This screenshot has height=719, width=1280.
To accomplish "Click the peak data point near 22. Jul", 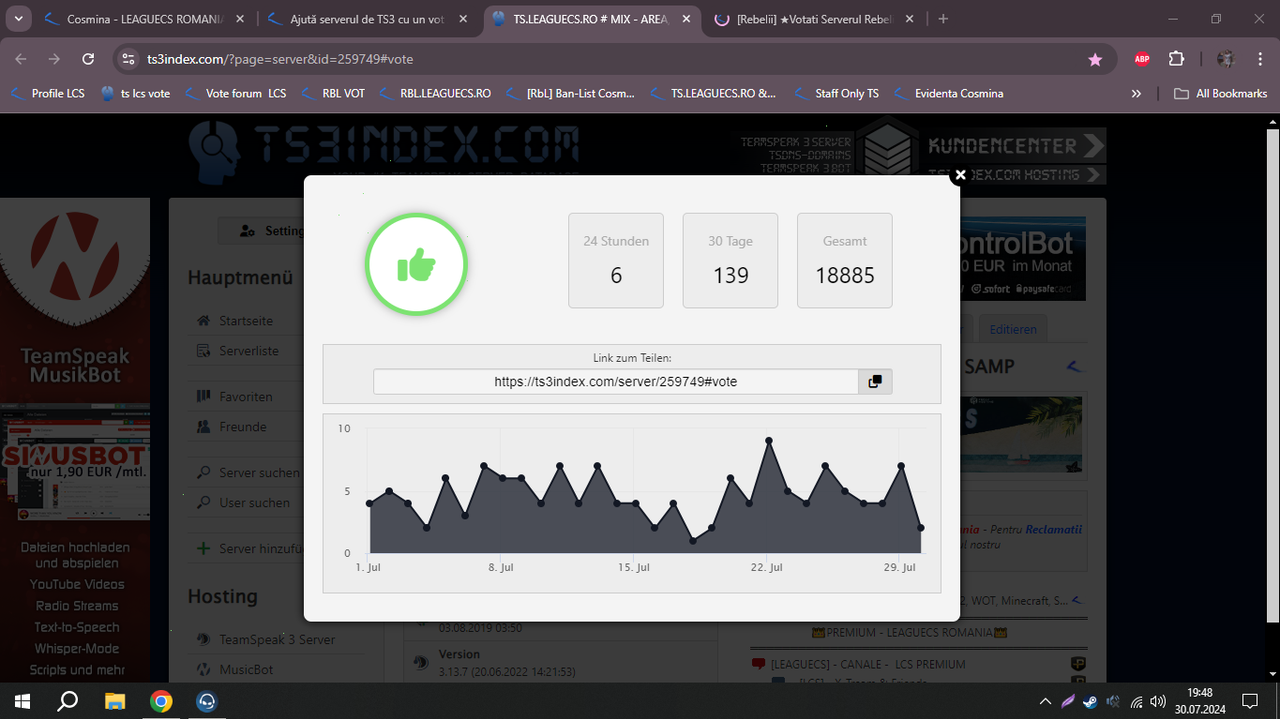I will pos(769,440).
